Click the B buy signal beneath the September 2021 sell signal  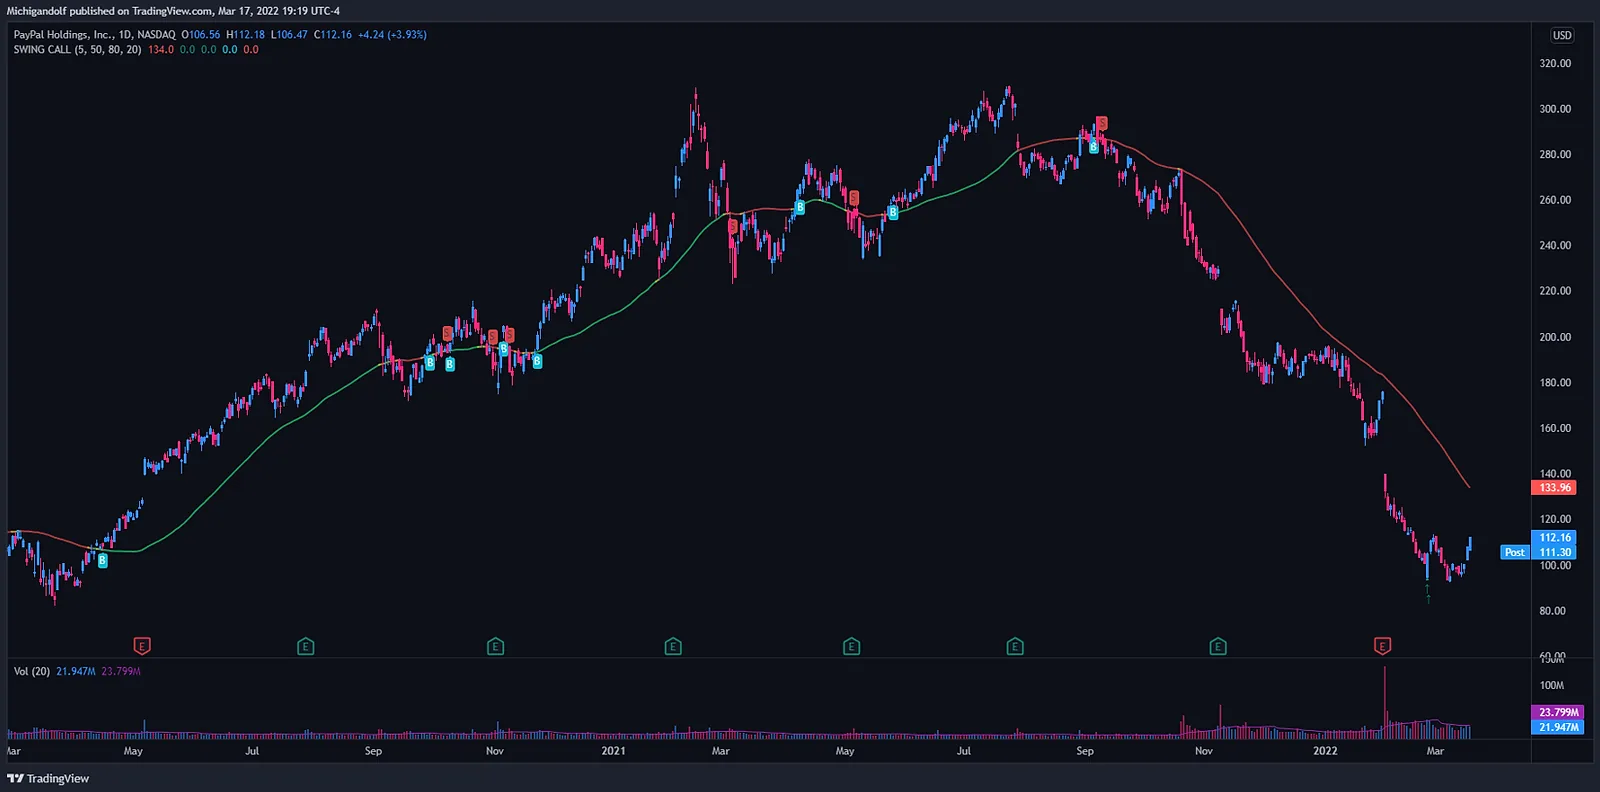[1093, 147]
